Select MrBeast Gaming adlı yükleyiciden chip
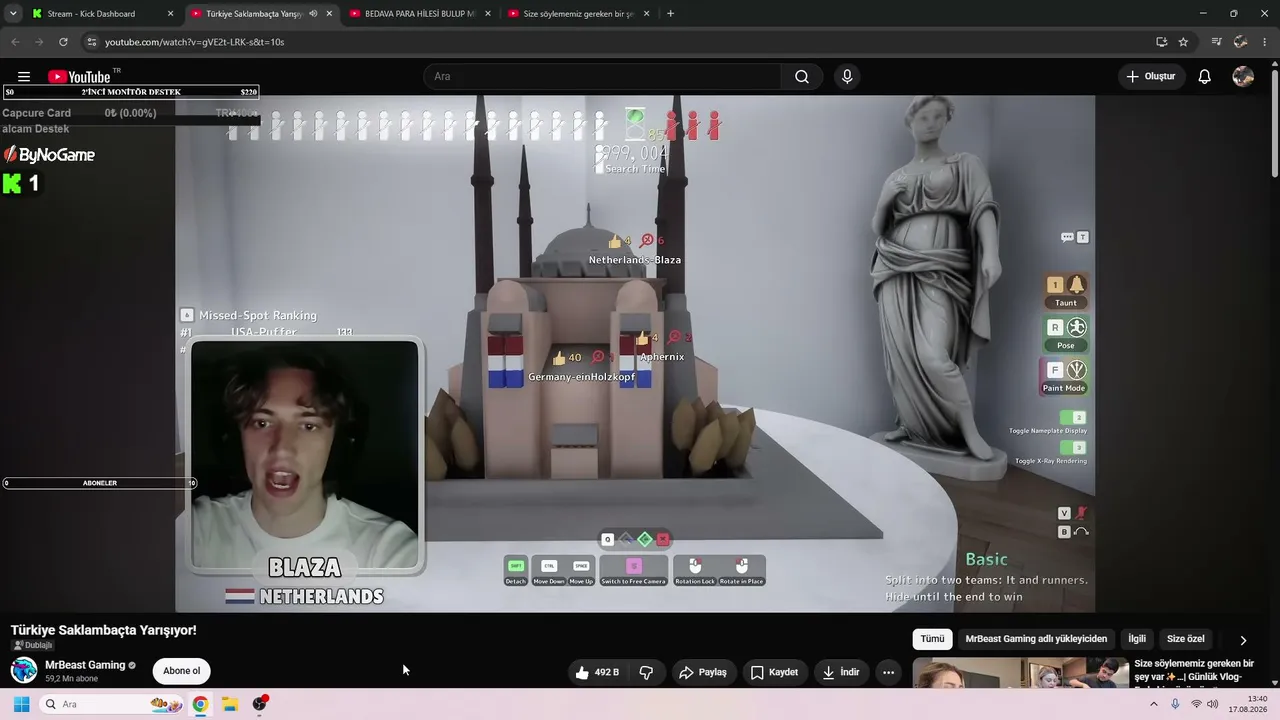 (1036, 639)
